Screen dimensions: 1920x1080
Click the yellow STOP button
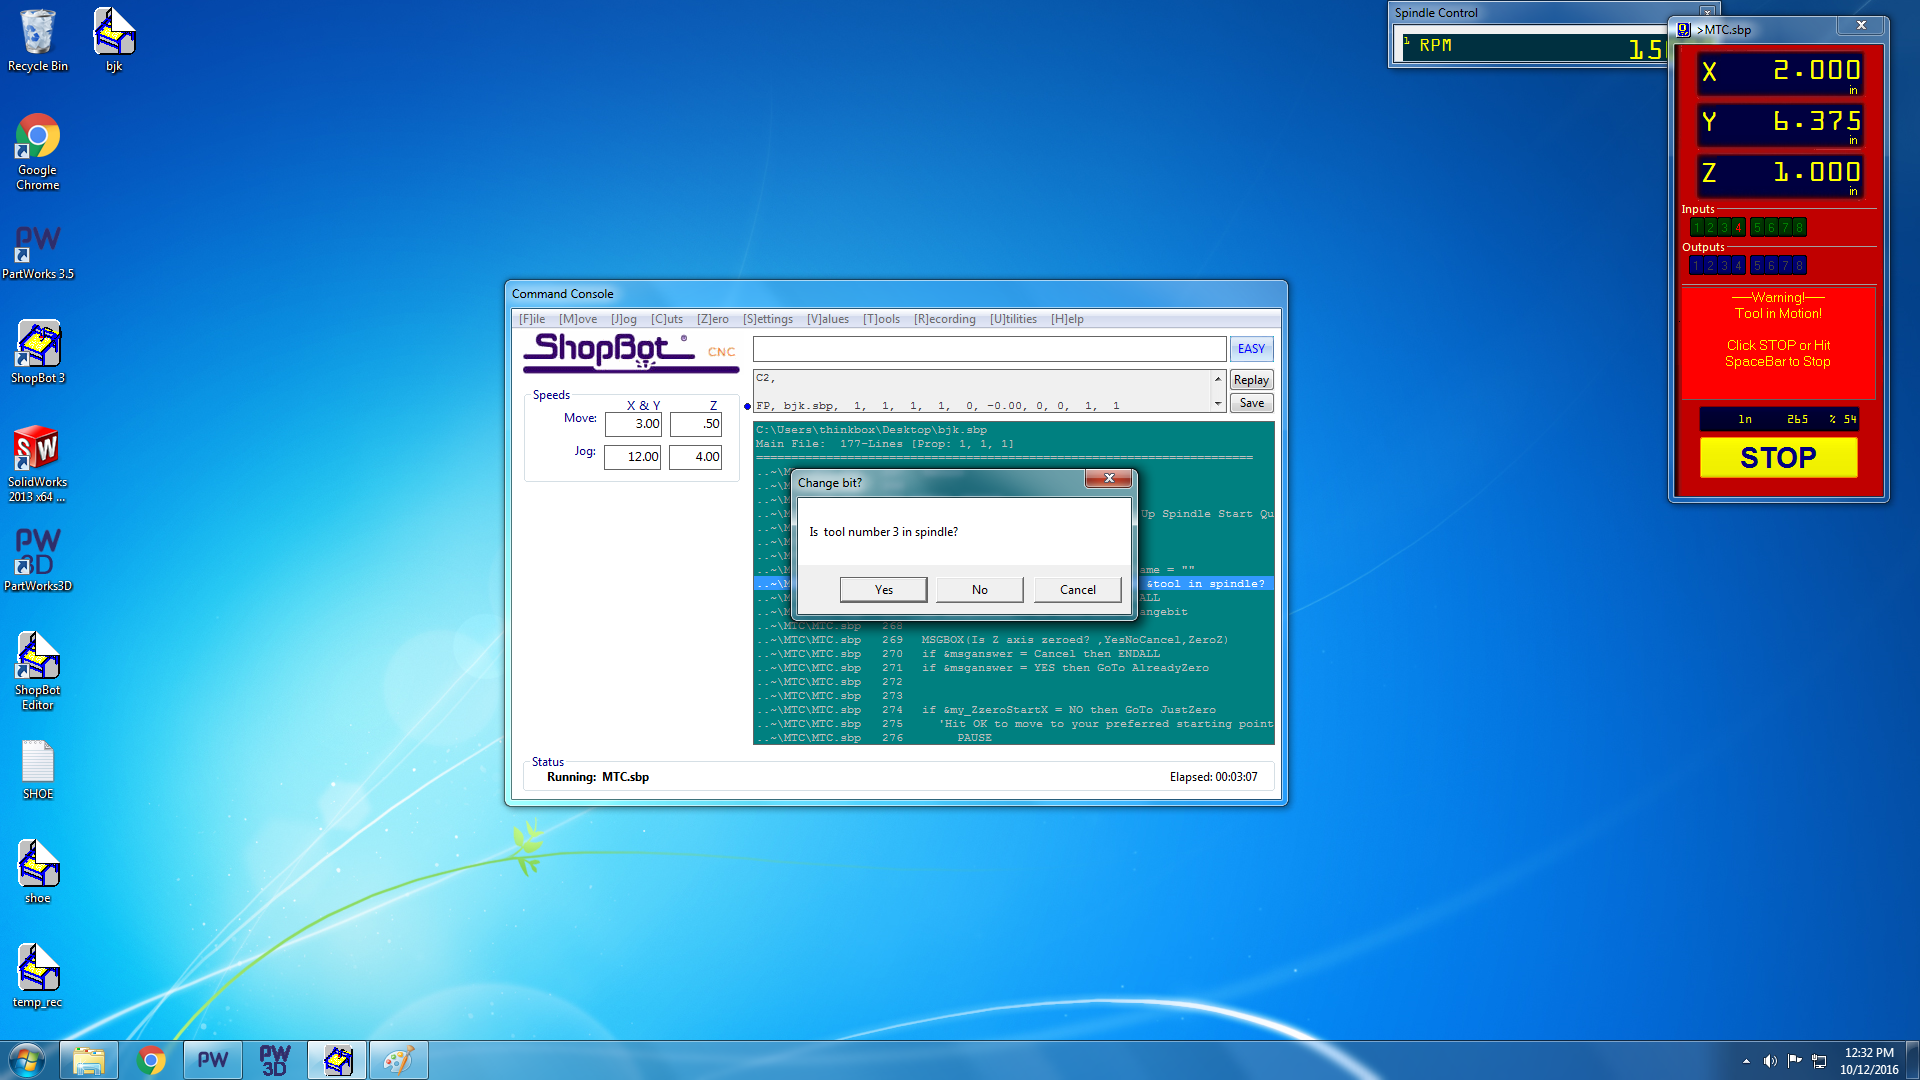point(1778,458)
